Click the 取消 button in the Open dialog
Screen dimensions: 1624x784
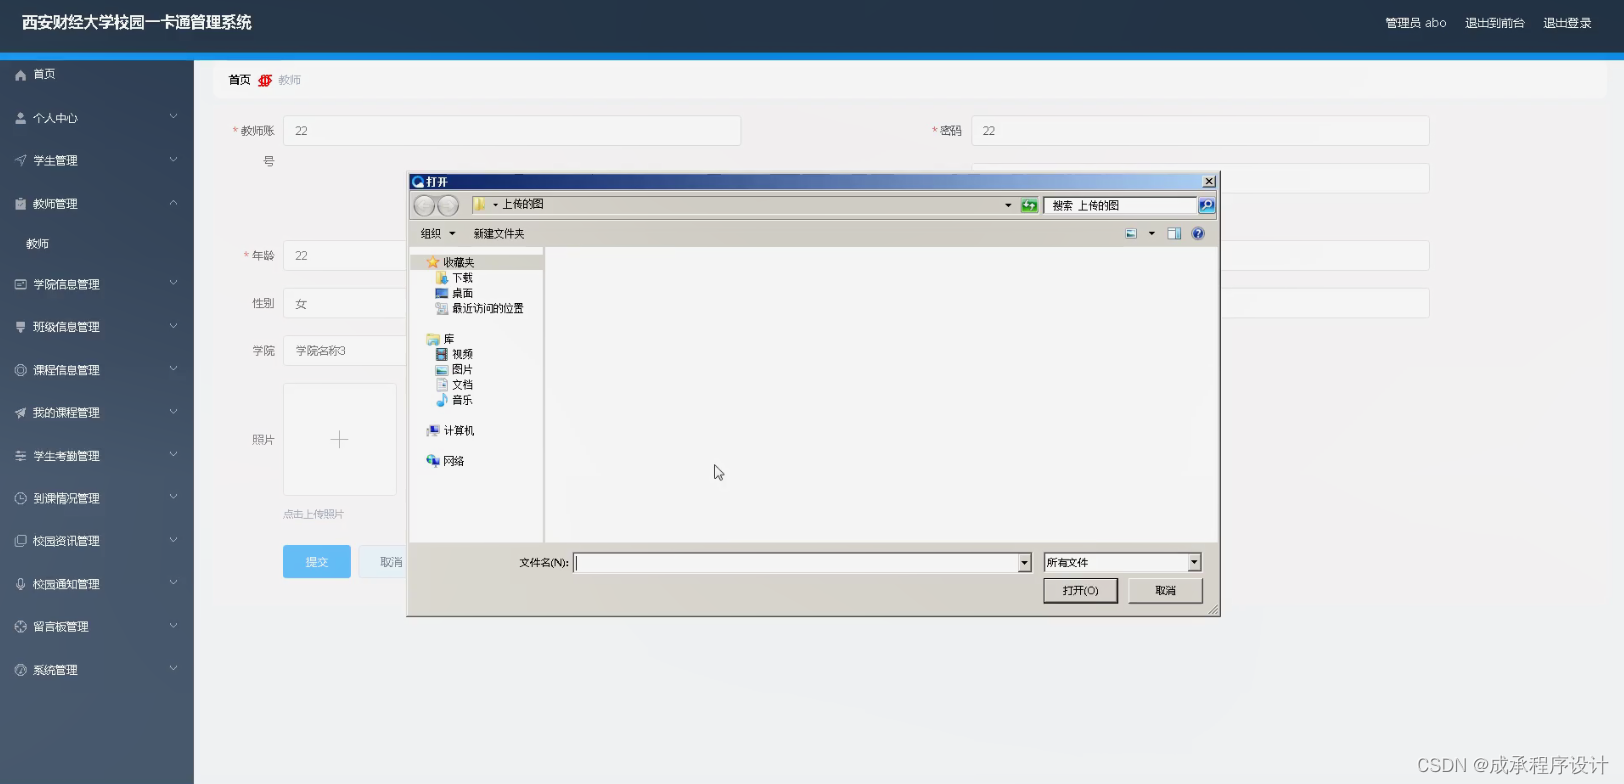[1165, 591]
